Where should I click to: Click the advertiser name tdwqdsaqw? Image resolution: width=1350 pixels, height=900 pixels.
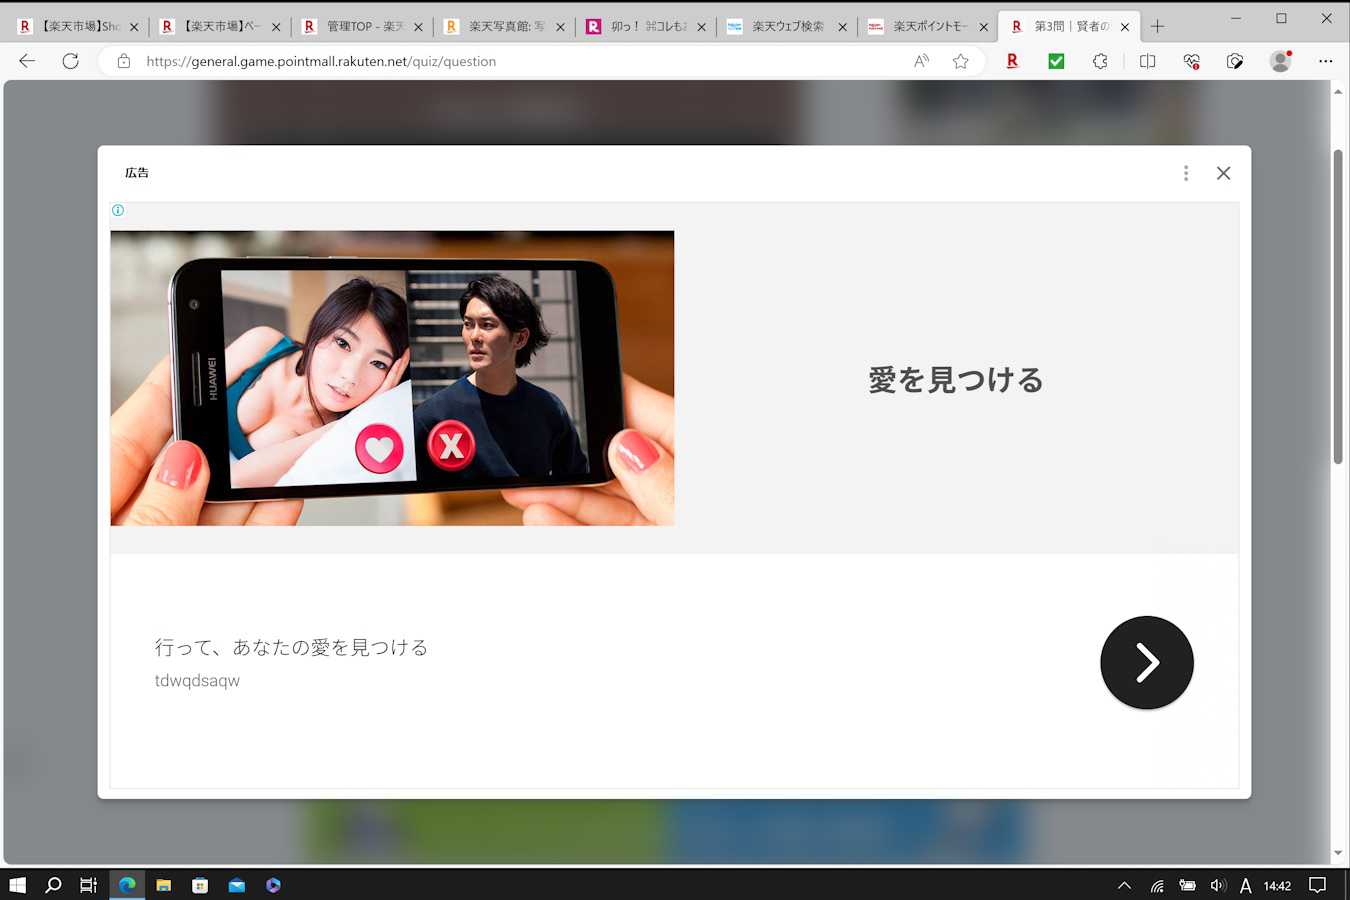(197, 681)
